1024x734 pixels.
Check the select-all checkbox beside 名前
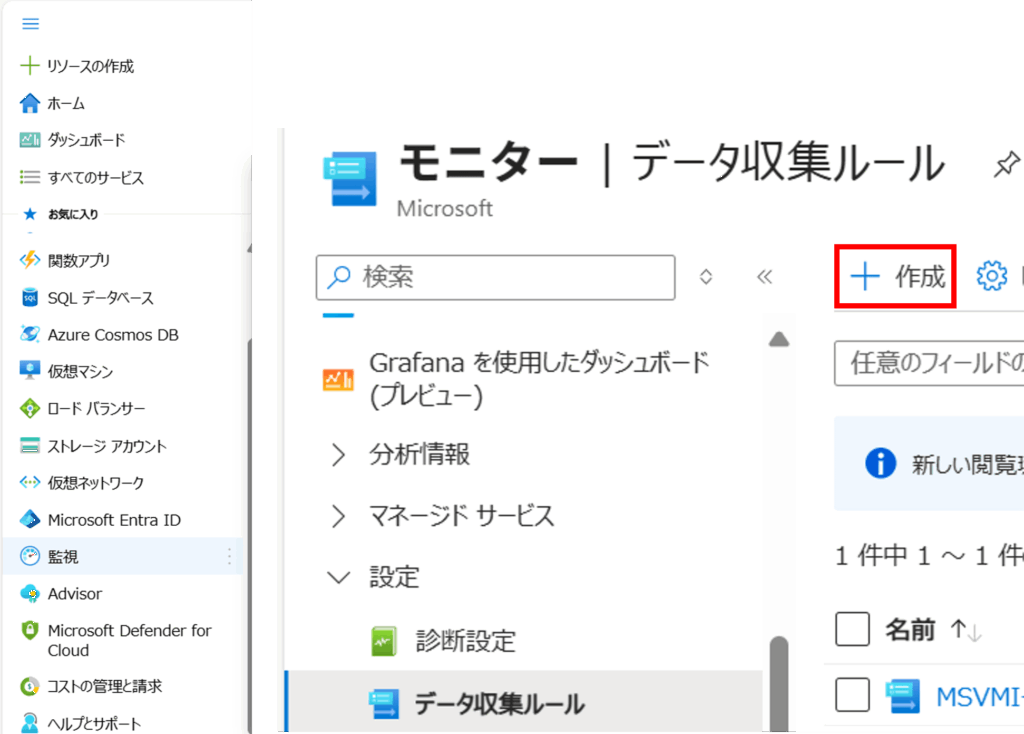[852, 629]
